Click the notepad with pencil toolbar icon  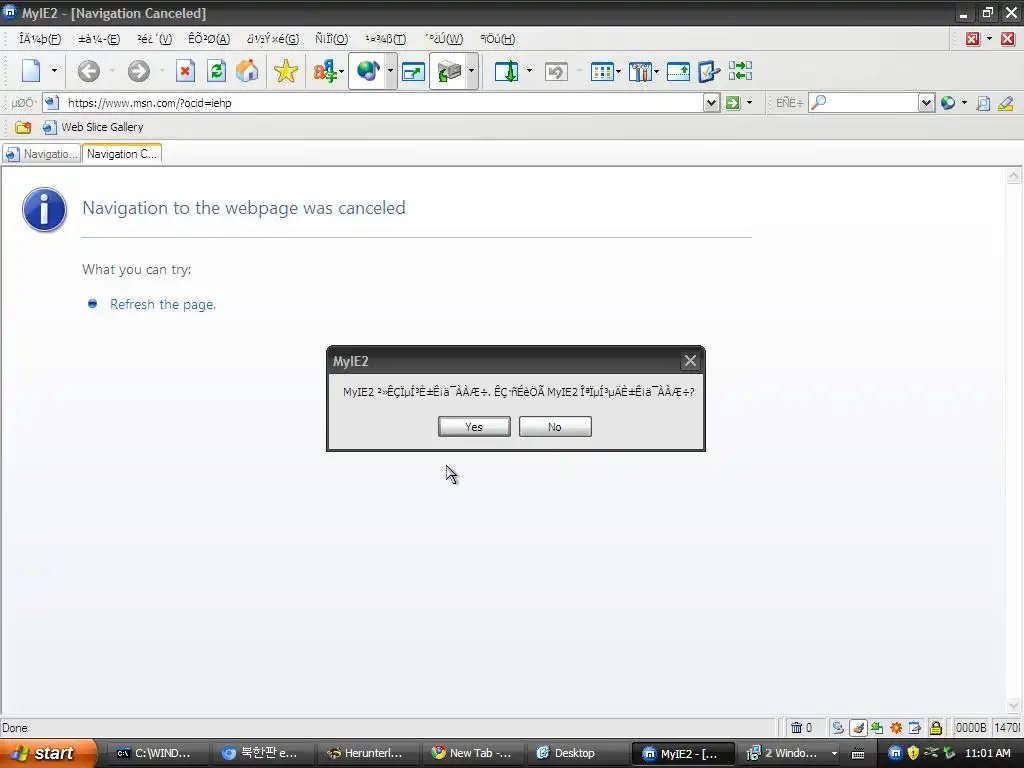[709, 71]
